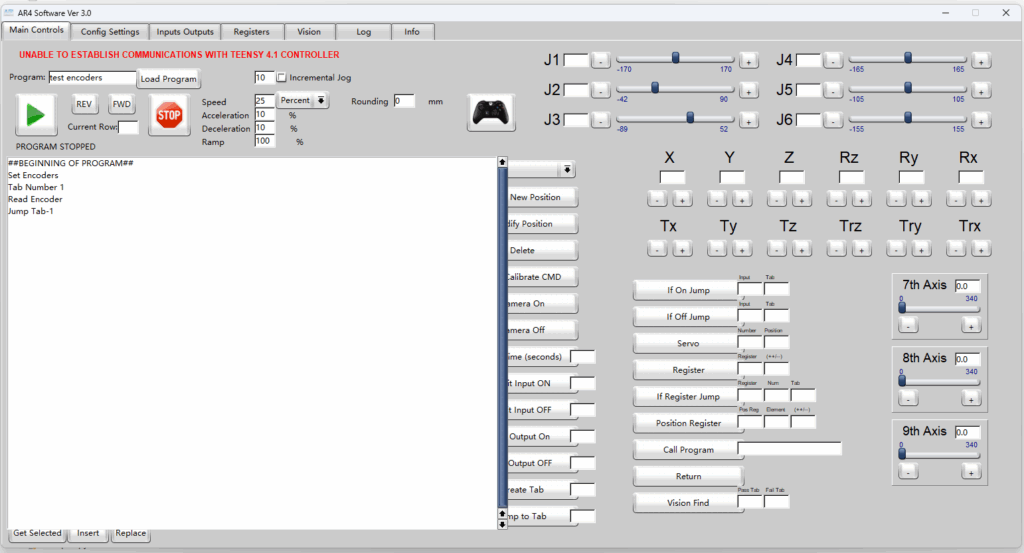Click the program list scroll-up arrow

[x=502, y=162]
